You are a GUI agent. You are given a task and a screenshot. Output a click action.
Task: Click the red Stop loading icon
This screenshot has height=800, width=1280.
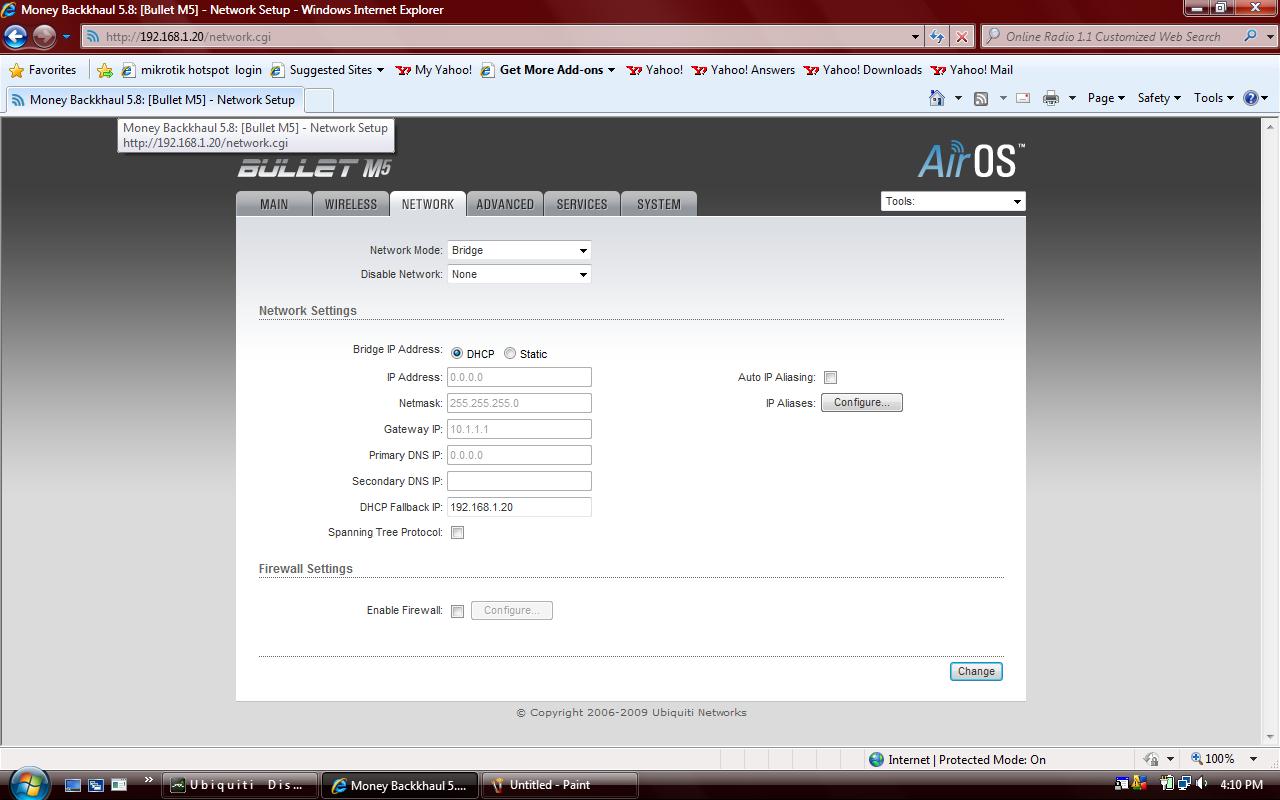point(962,37)
